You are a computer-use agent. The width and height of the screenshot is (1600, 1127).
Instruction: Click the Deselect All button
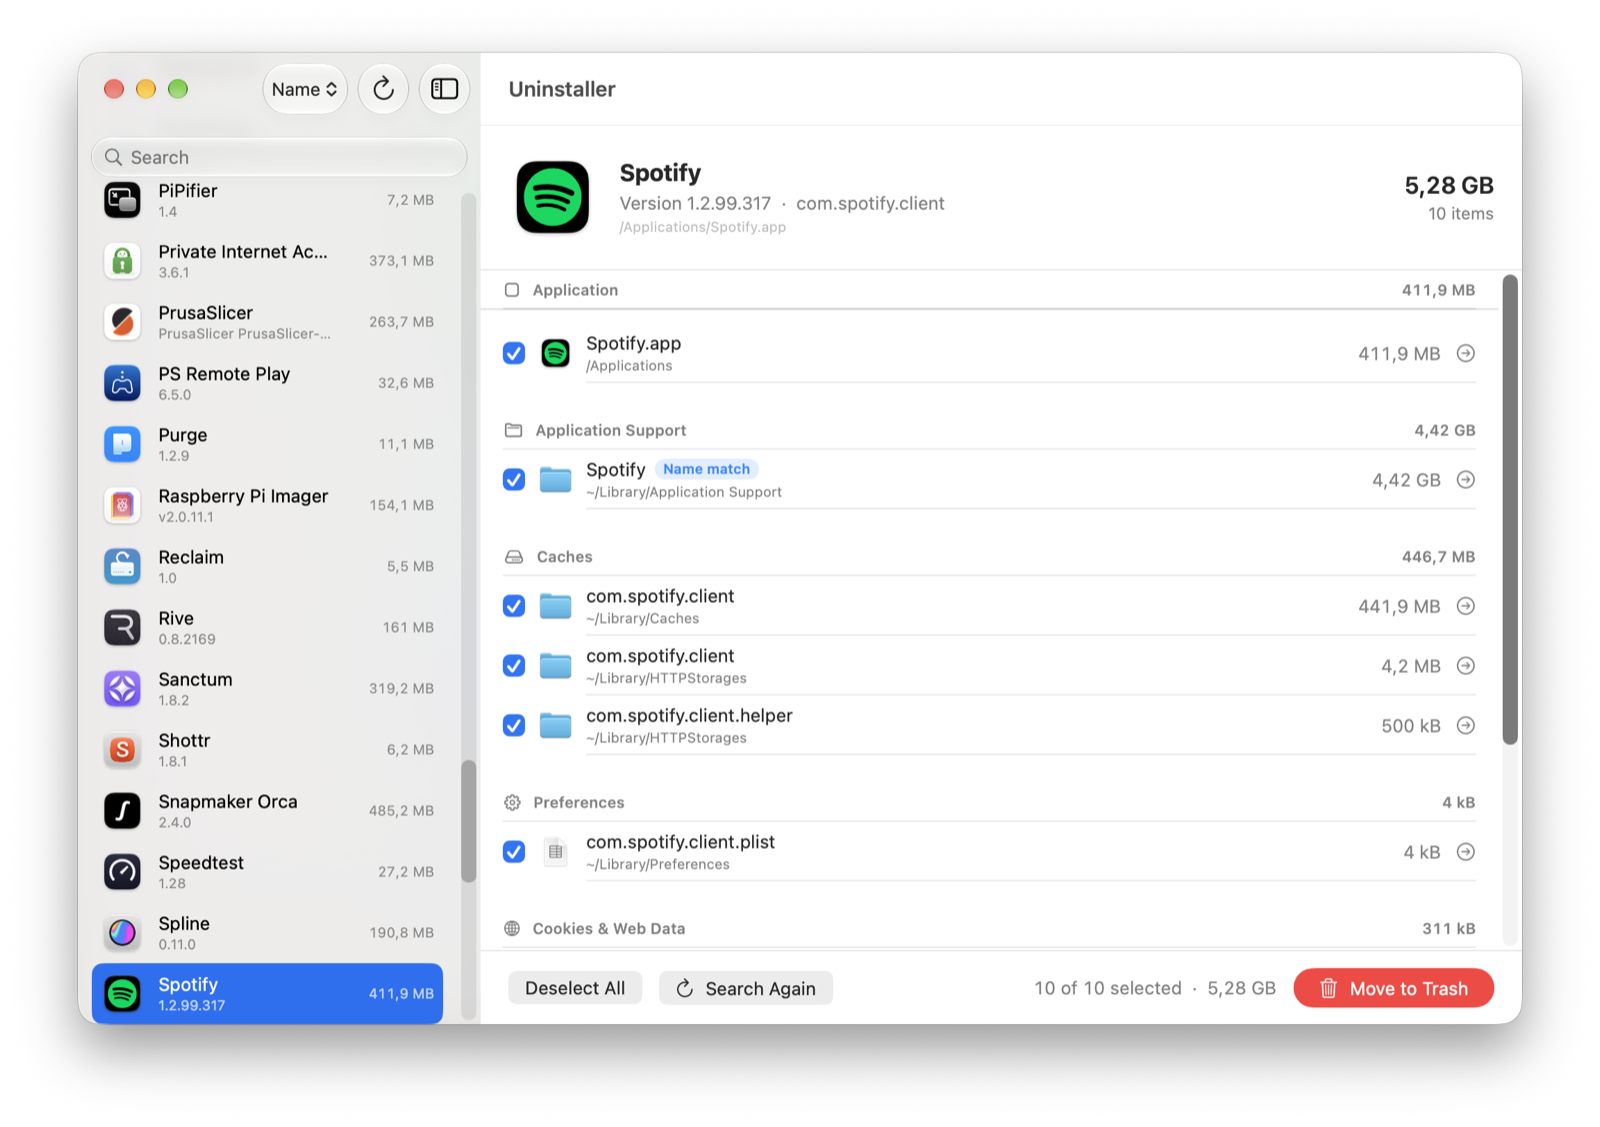(x=575, y=988)
